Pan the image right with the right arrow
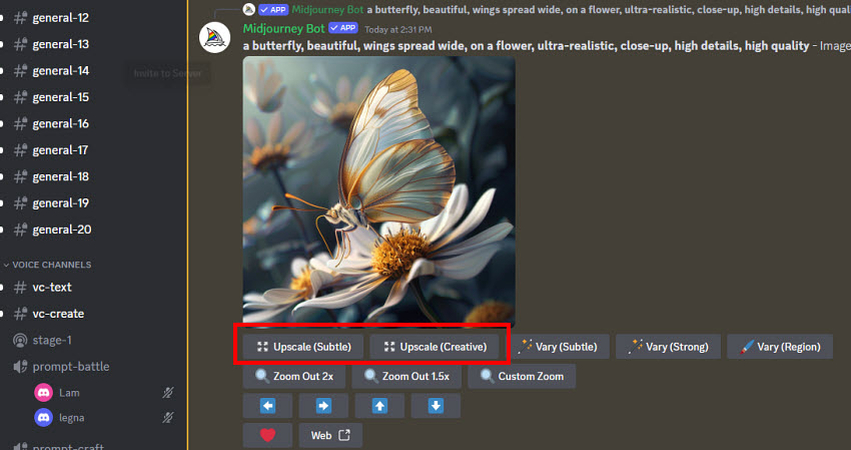The width and height of the screenshot is (851, 450). click(x=323, y=405)
